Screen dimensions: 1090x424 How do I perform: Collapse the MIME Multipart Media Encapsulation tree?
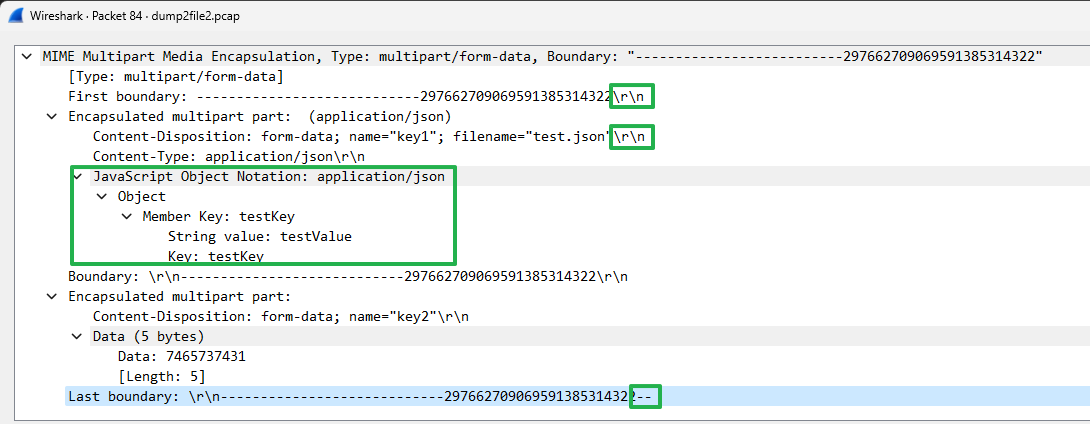(x=27, y=56)
